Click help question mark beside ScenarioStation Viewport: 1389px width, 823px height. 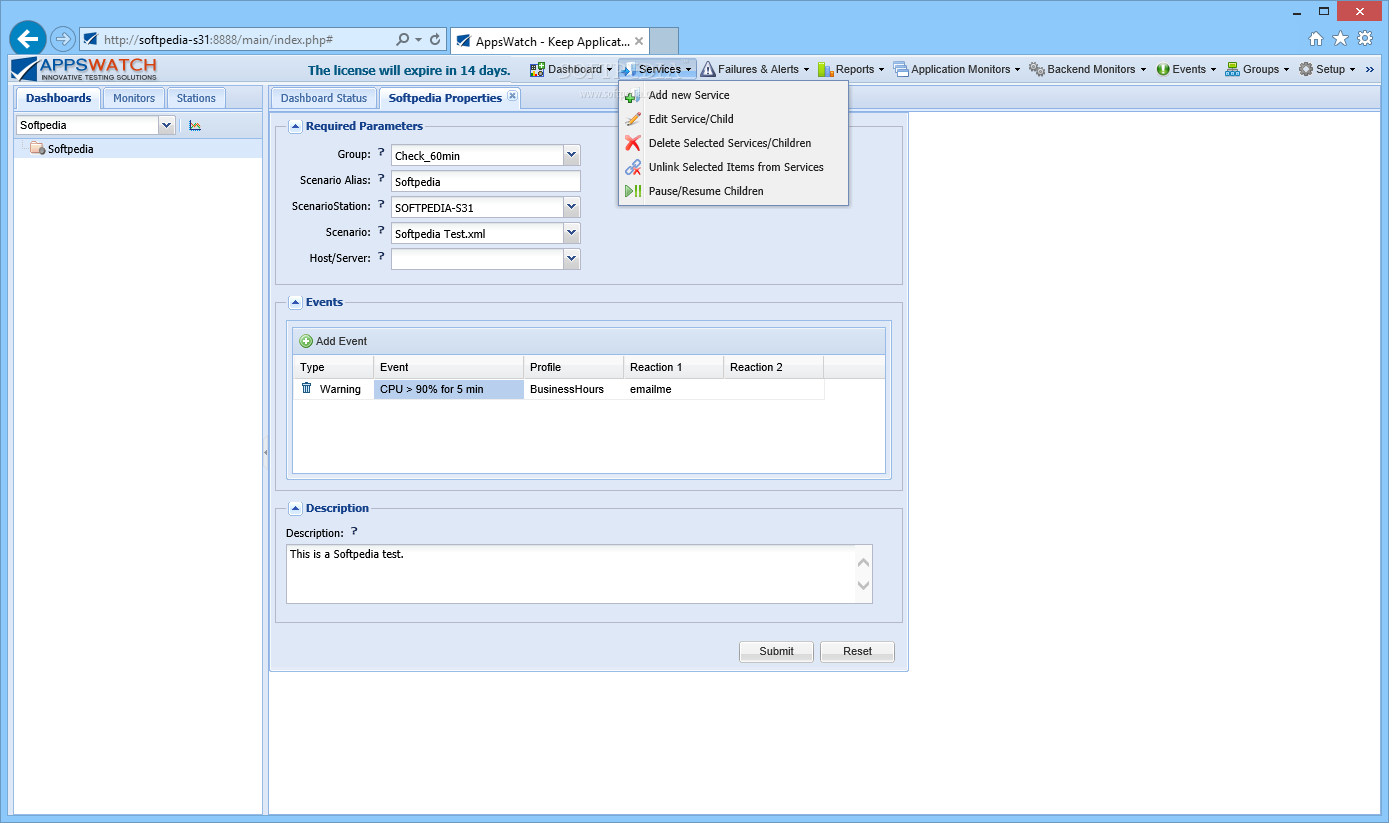(x=381, y=205)
